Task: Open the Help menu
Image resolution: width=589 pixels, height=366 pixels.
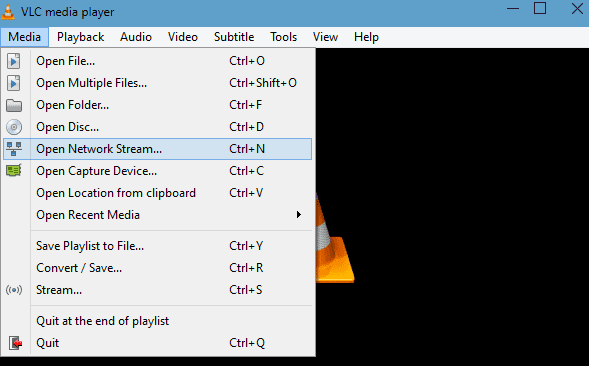Action: coord(366,37)
